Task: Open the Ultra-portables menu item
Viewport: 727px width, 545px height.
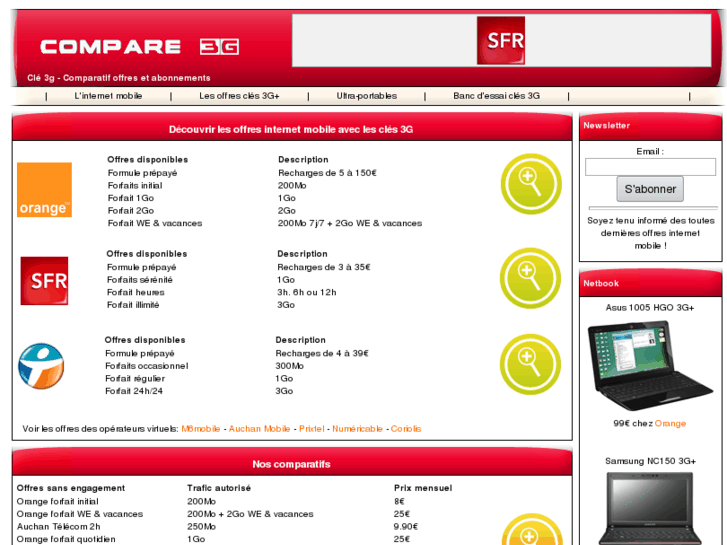Action: point(366,96)
